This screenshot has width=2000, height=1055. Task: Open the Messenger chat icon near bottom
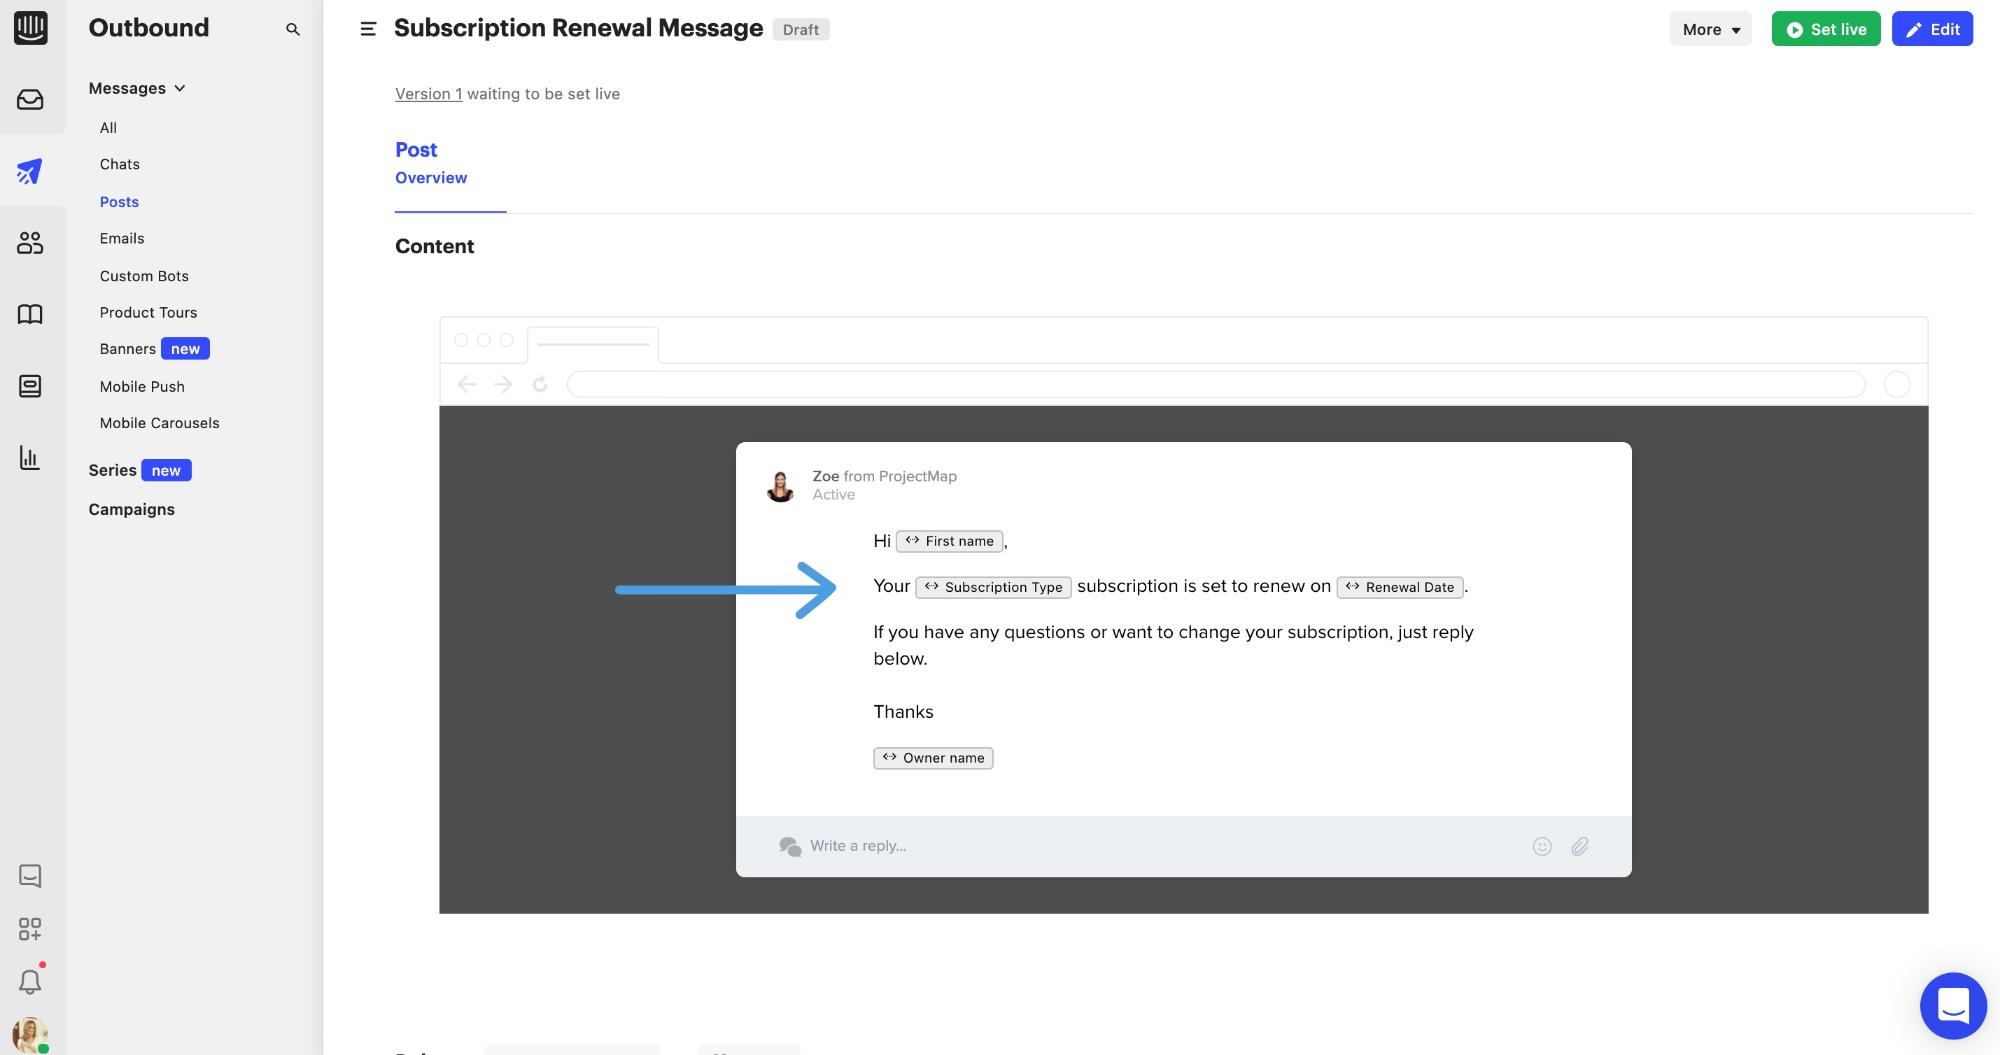(30, 876)
